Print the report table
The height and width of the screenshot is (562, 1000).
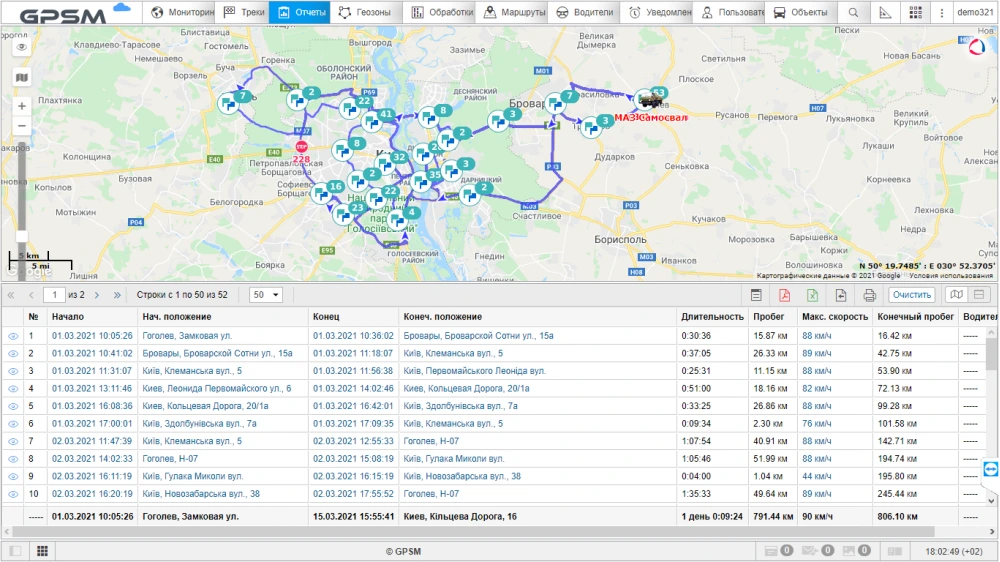pyautogui.click(x=869, y=295)
